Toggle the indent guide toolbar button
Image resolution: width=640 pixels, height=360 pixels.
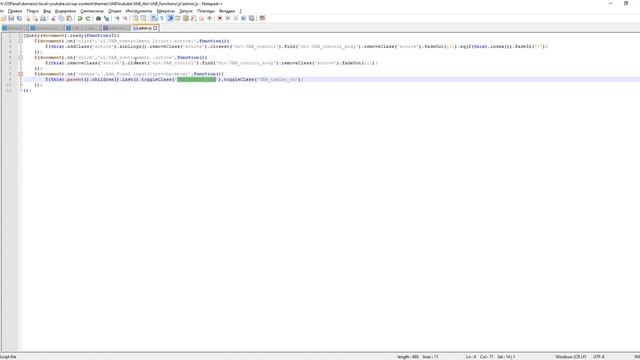click(x=170, y=18)
